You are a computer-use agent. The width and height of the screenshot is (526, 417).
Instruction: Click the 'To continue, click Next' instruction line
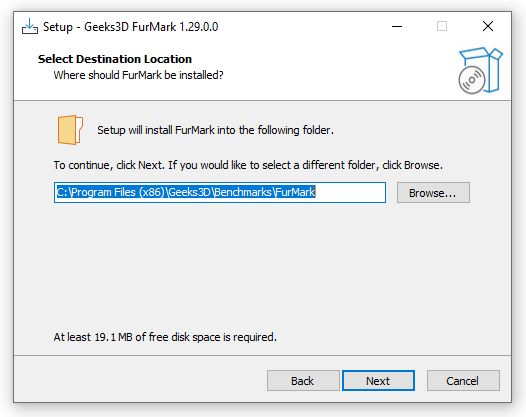click(248, 165)
